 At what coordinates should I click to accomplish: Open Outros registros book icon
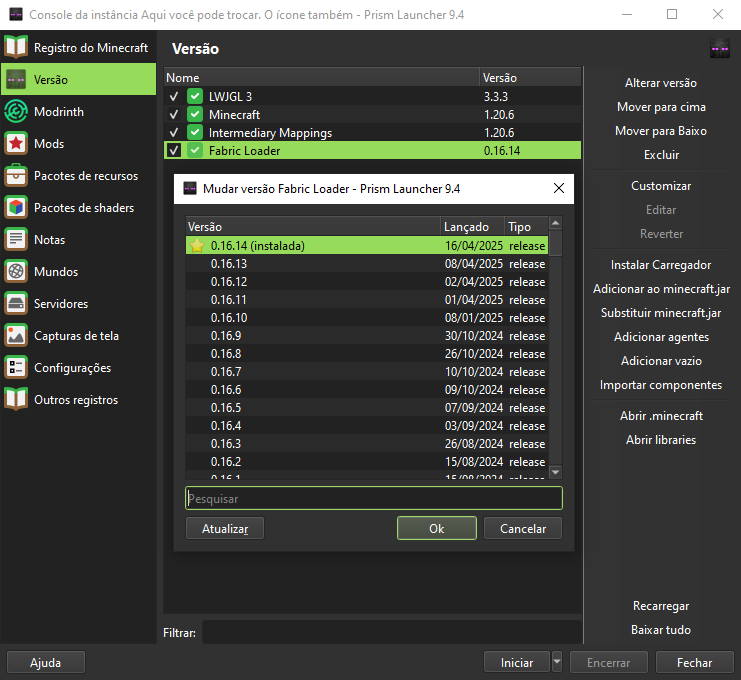click(16, 399)
